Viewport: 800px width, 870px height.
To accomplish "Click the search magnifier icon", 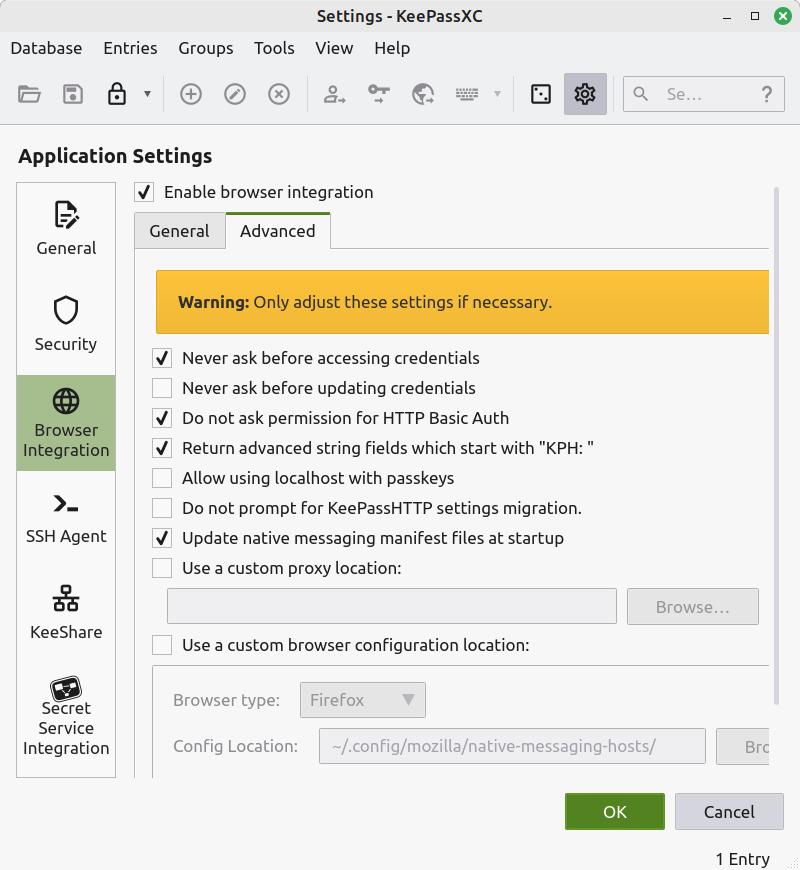I will 641,94.
